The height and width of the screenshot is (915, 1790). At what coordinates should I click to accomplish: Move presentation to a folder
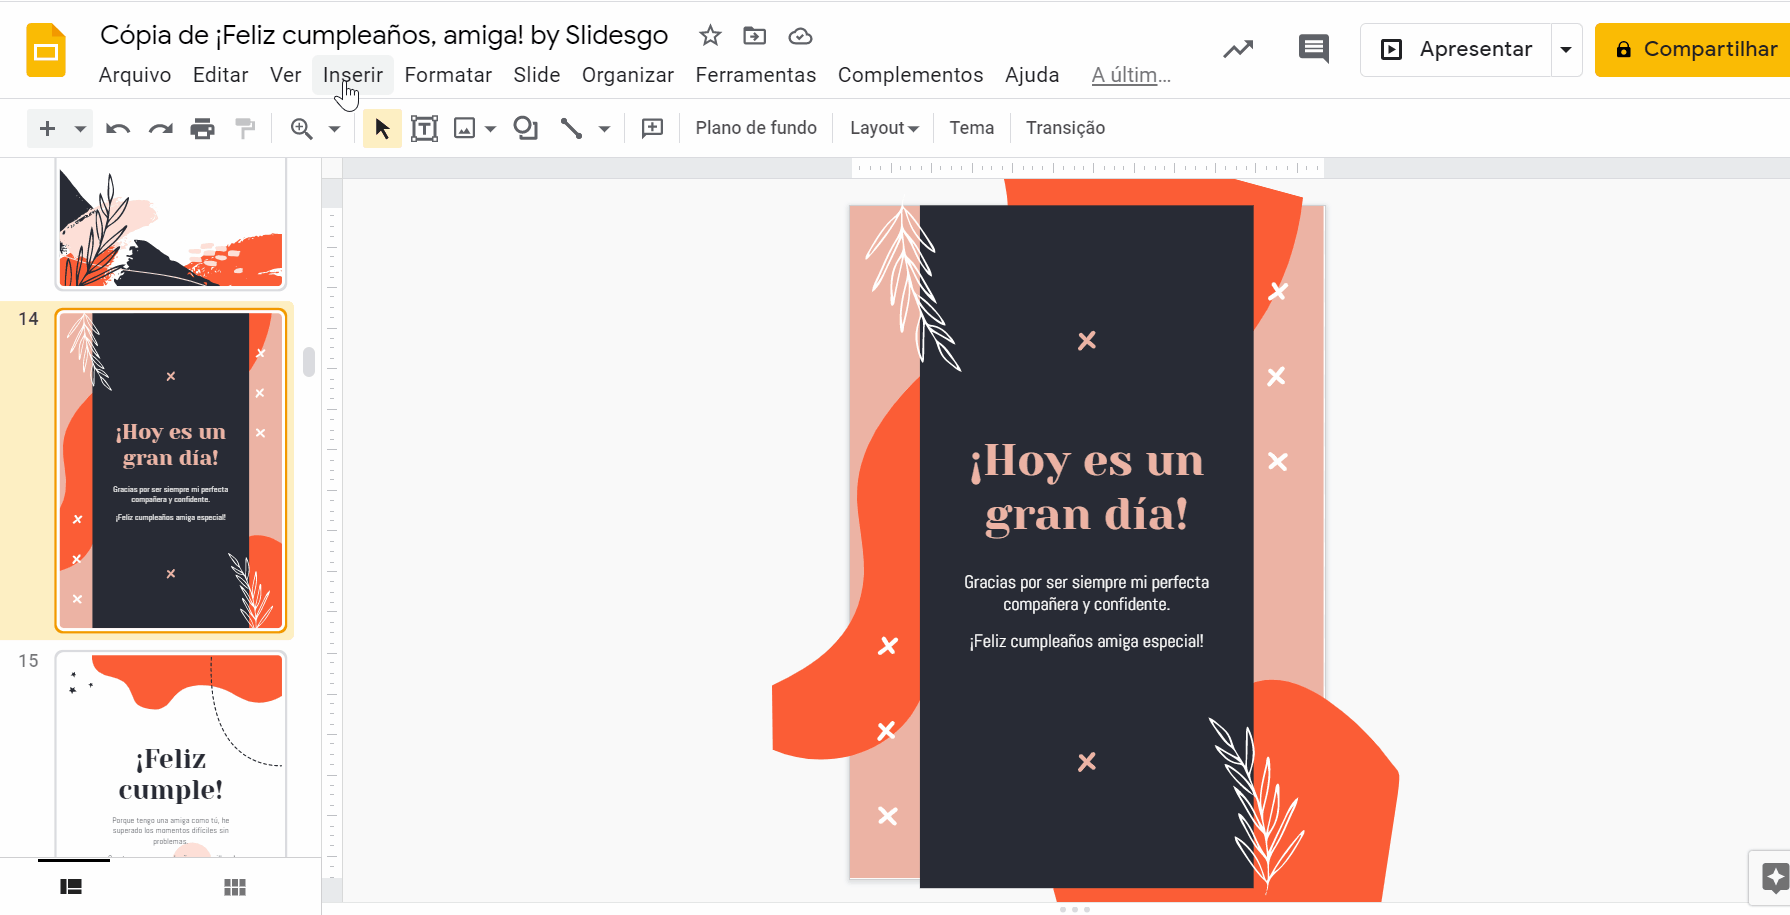pyautogui.click(x=755, y=36)
